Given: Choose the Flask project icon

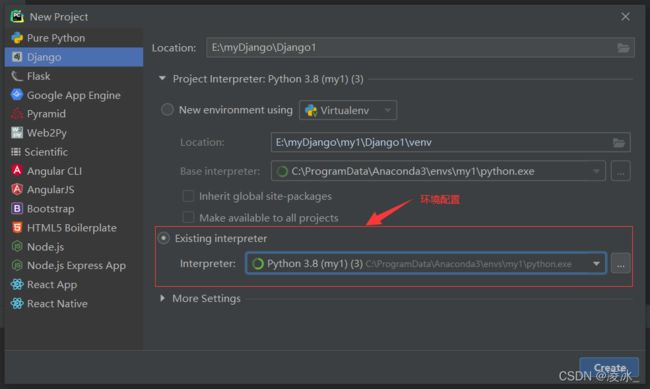Looking at the screenshot, I should click(17, 76).
